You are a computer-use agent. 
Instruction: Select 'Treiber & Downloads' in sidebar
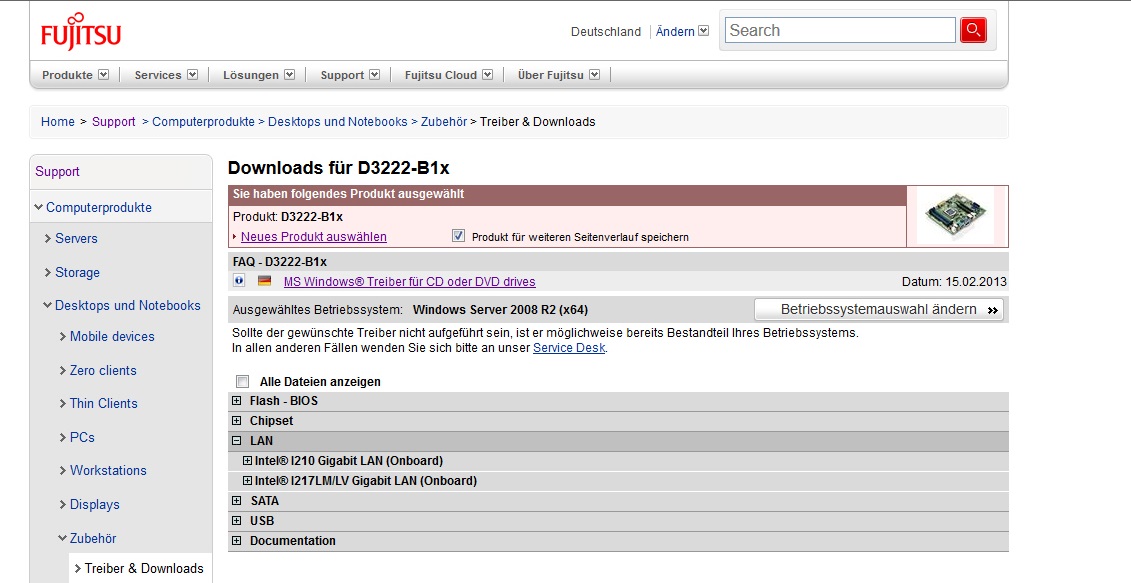144,569
